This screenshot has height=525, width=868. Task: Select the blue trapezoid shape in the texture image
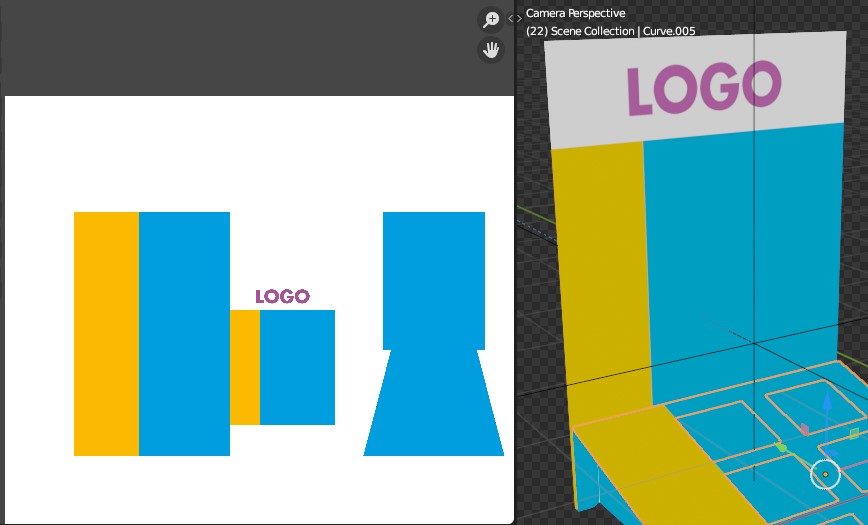433,403
